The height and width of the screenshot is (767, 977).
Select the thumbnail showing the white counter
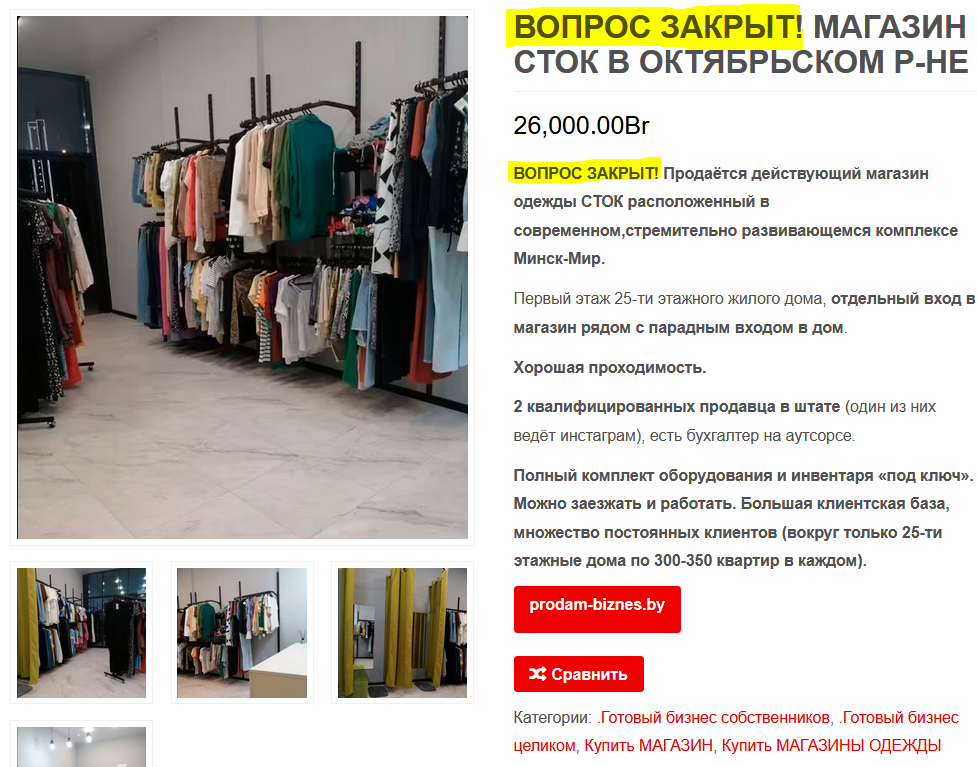tap(242, 632)
